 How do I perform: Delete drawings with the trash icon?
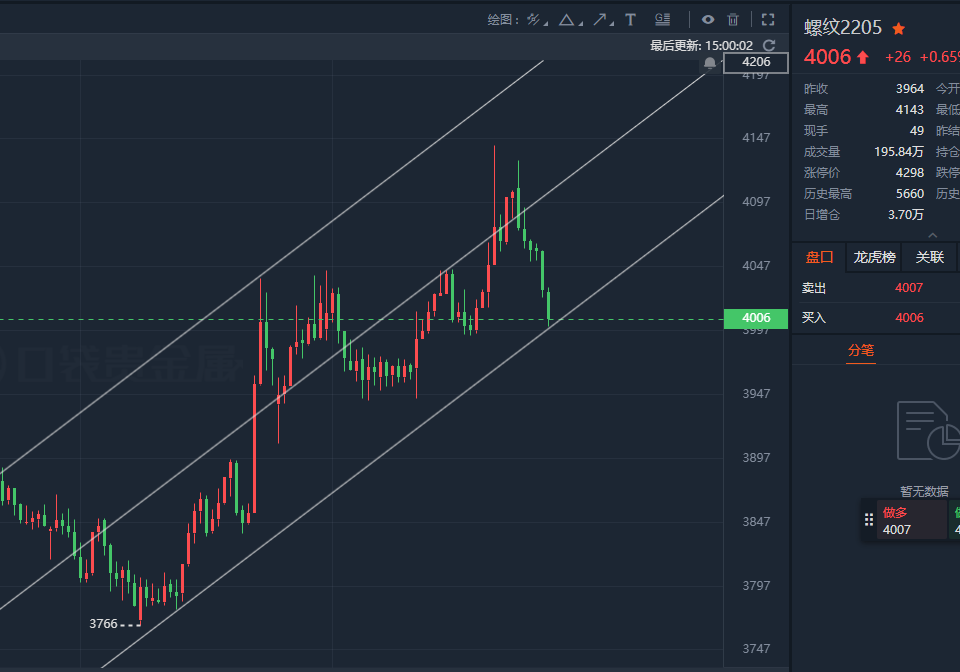click(733, 20)
